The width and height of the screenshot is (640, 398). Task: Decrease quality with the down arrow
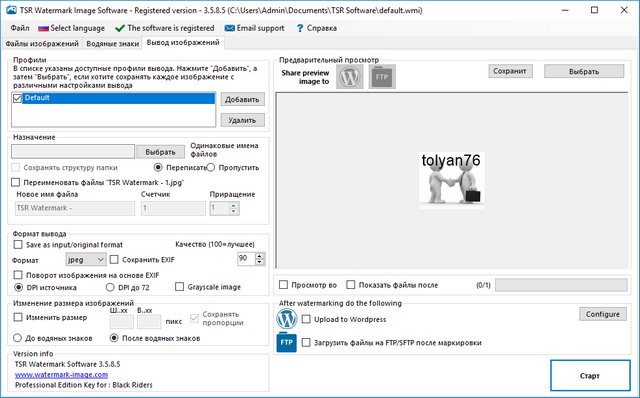tap(260, 262)
